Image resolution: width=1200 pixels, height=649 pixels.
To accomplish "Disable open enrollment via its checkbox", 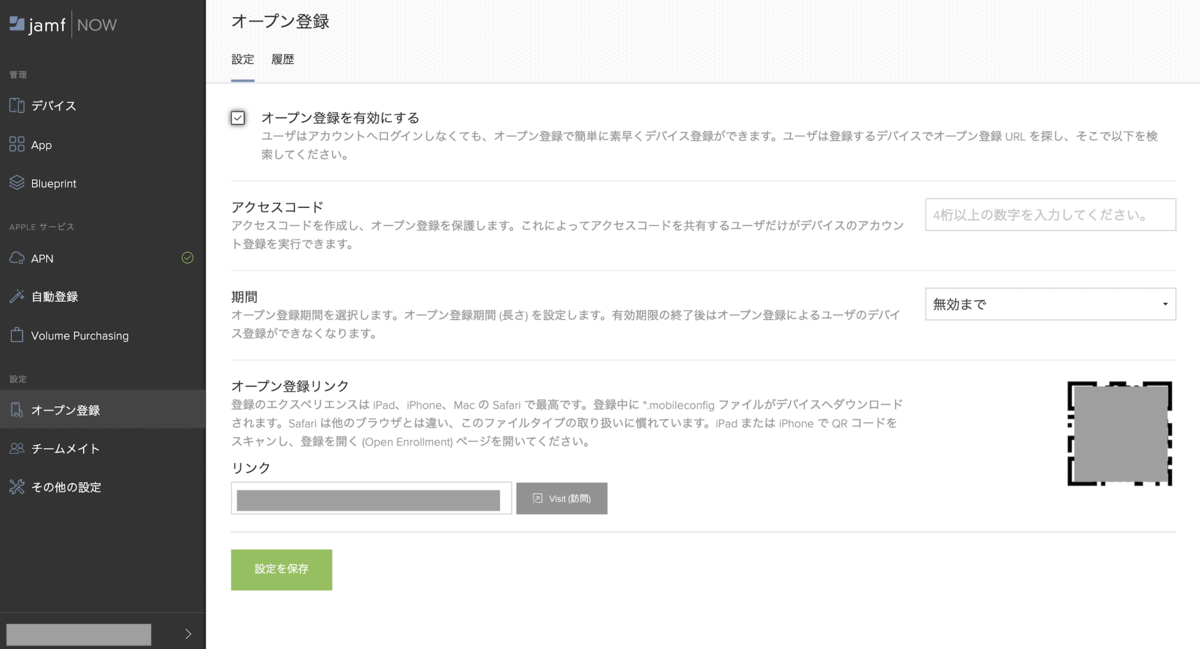I will coord(237,117).
